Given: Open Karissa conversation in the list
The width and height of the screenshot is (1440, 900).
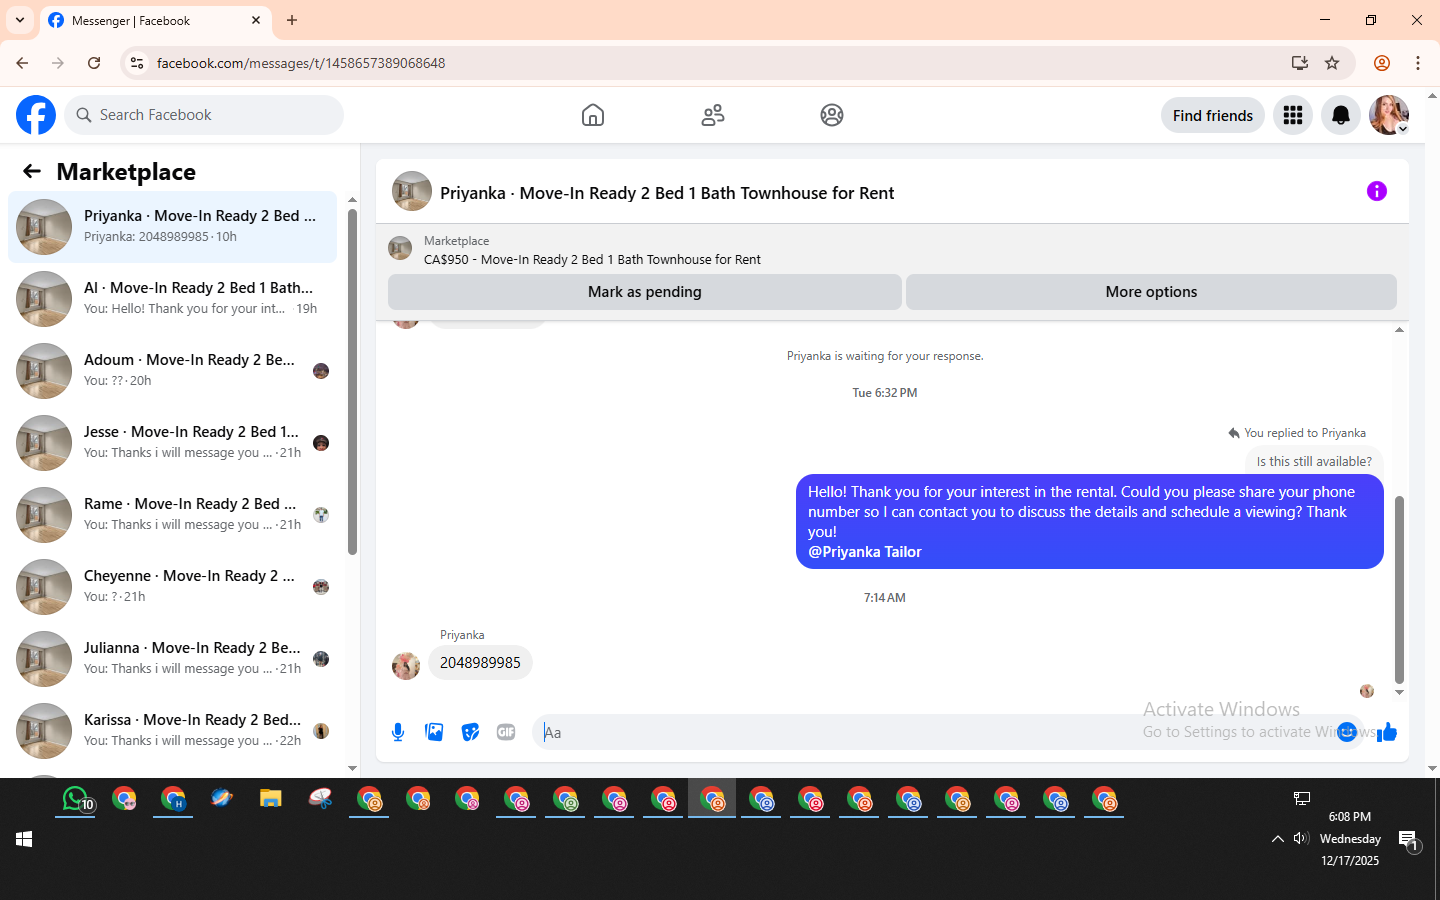Looking at the screenshot, I should (x=173, y=731).
